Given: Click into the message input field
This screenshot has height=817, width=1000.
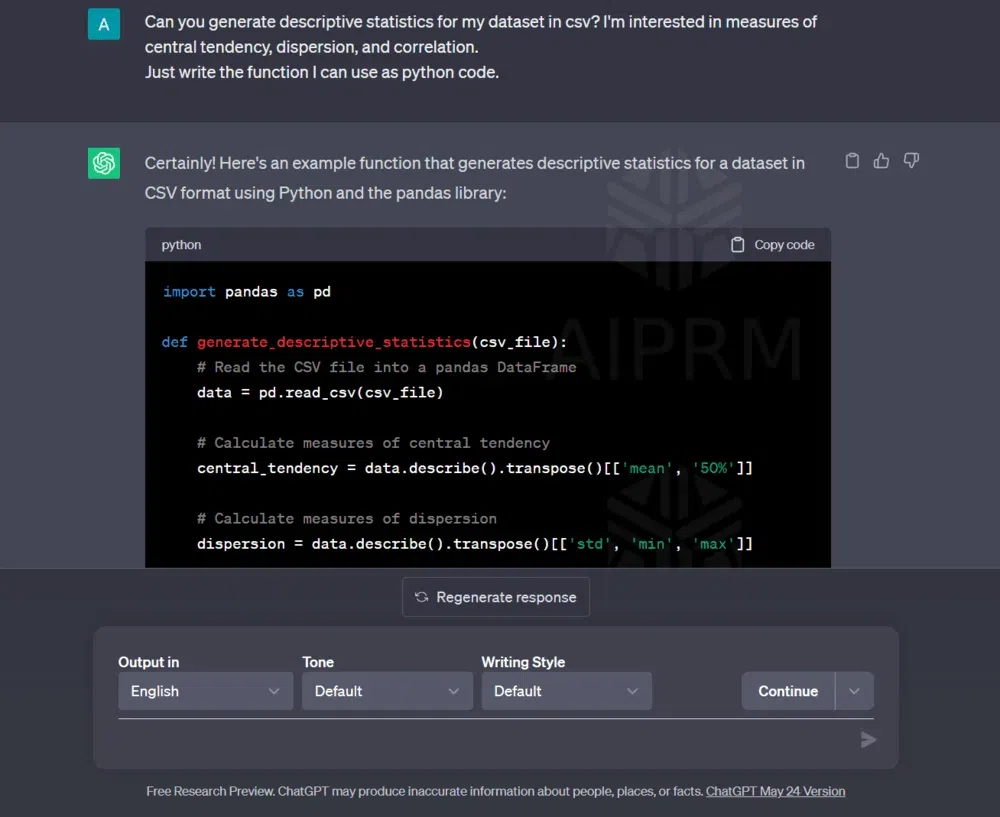Looking at the screenshot, I should click(x=480, y=740).
